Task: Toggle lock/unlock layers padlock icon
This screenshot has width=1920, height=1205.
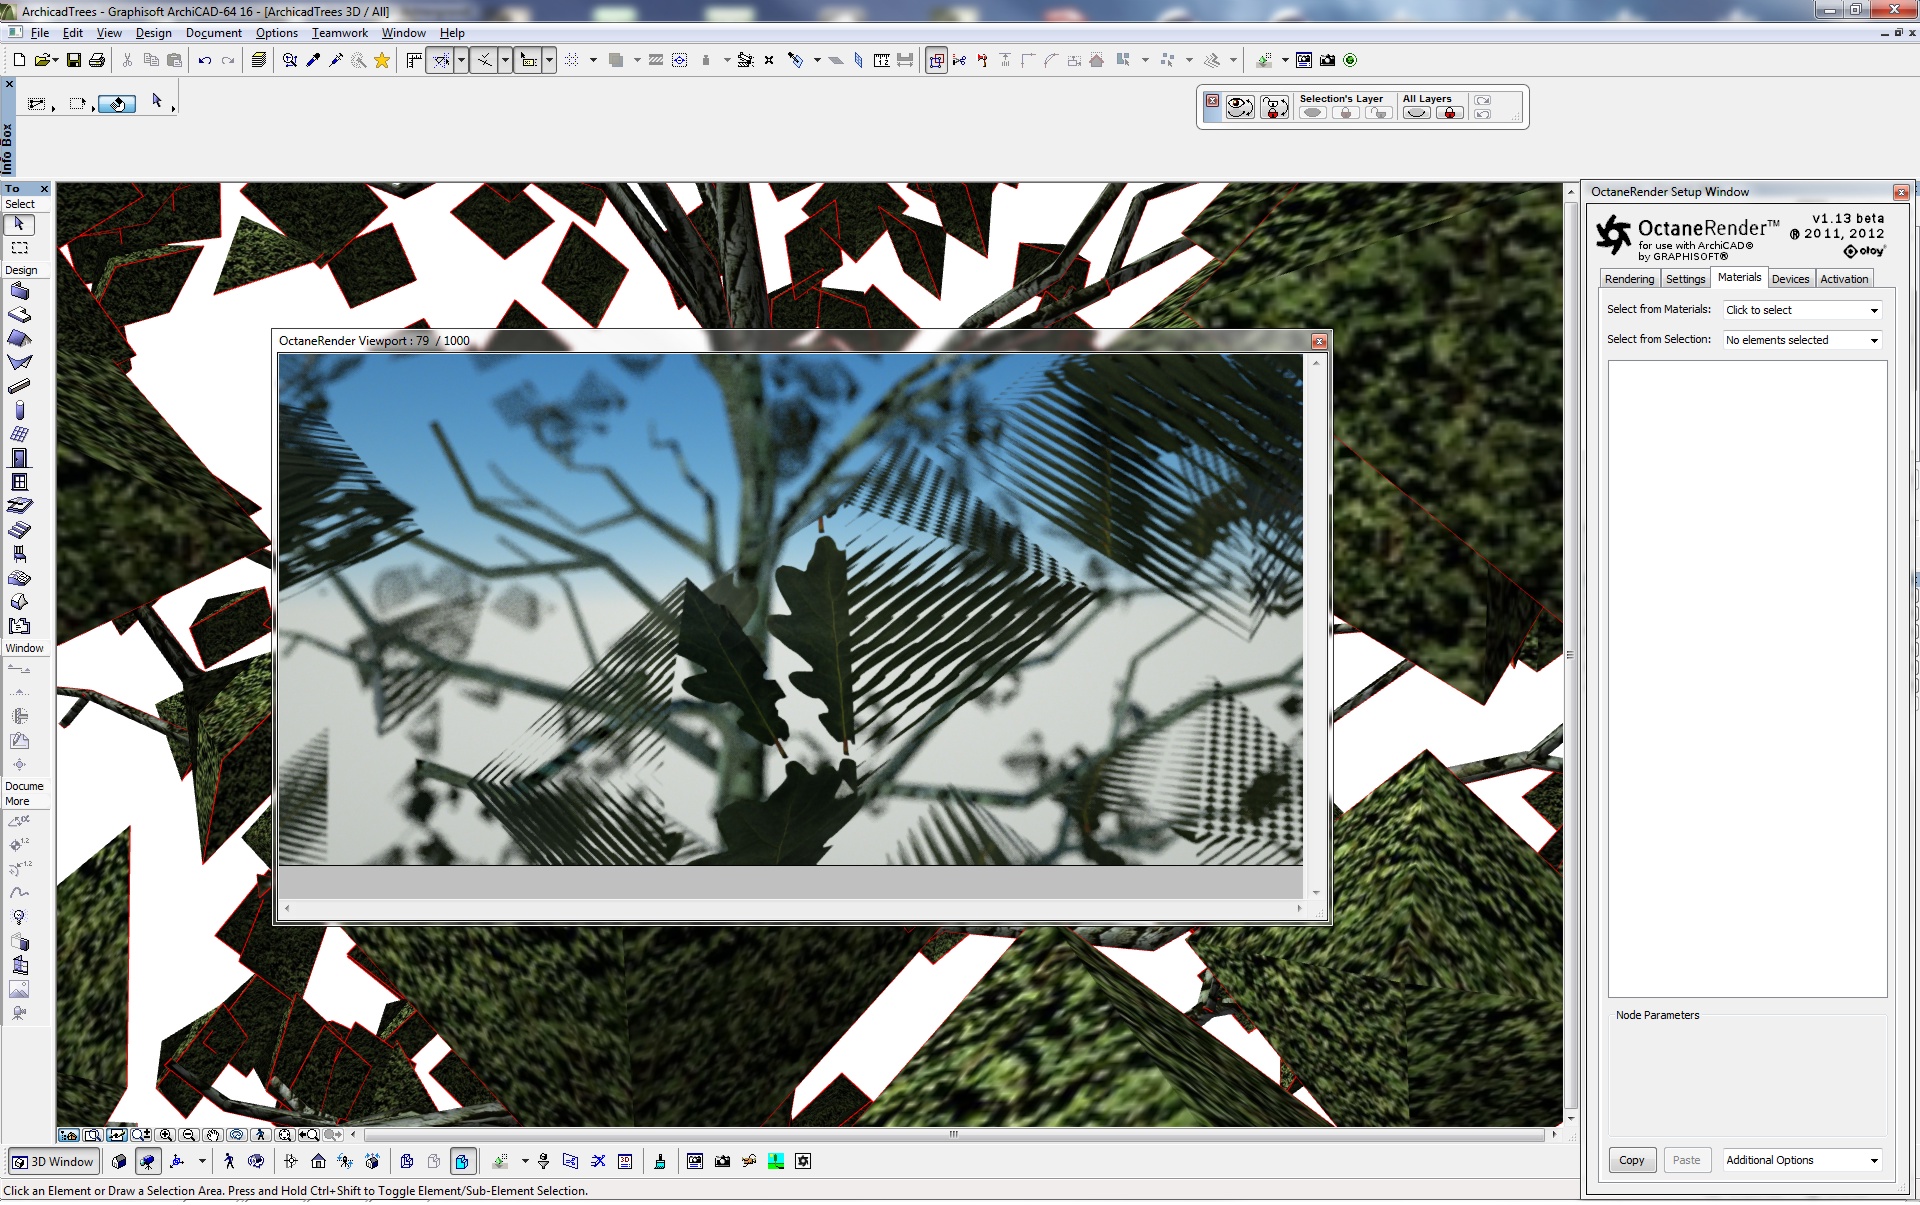Action: [x=1274, y=107]
